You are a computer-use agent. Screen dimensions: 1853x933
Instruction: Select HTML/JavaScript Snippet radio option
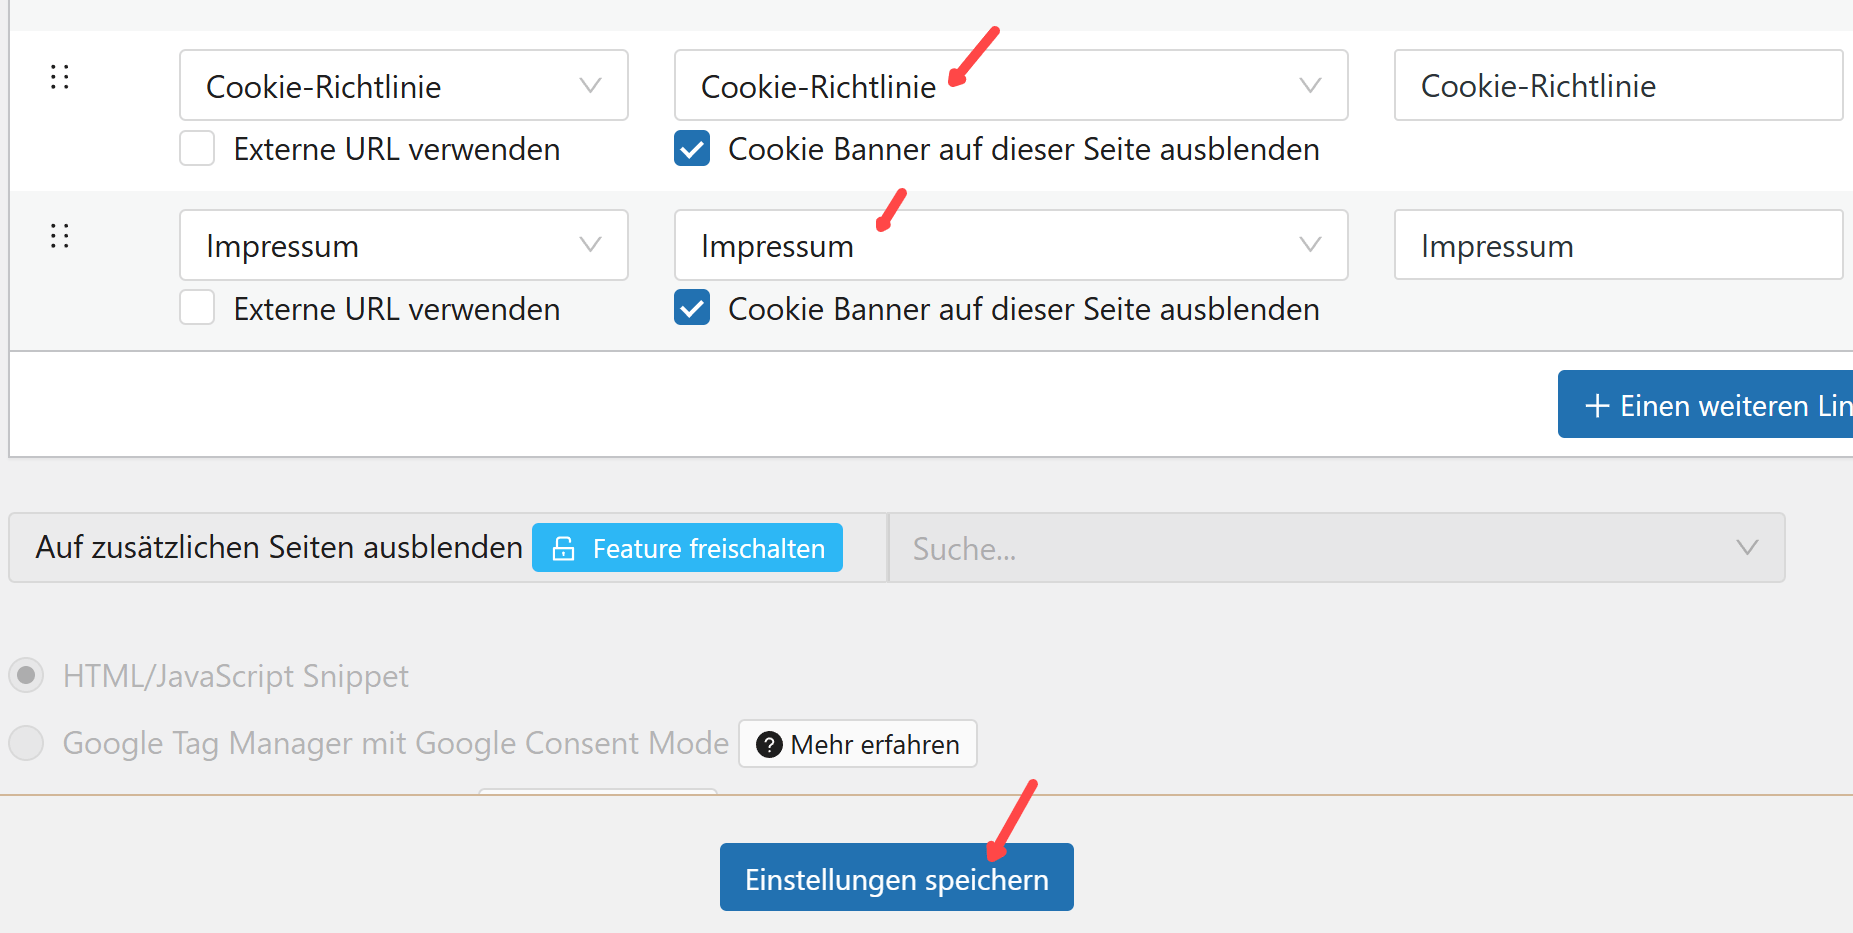(27, 676)
